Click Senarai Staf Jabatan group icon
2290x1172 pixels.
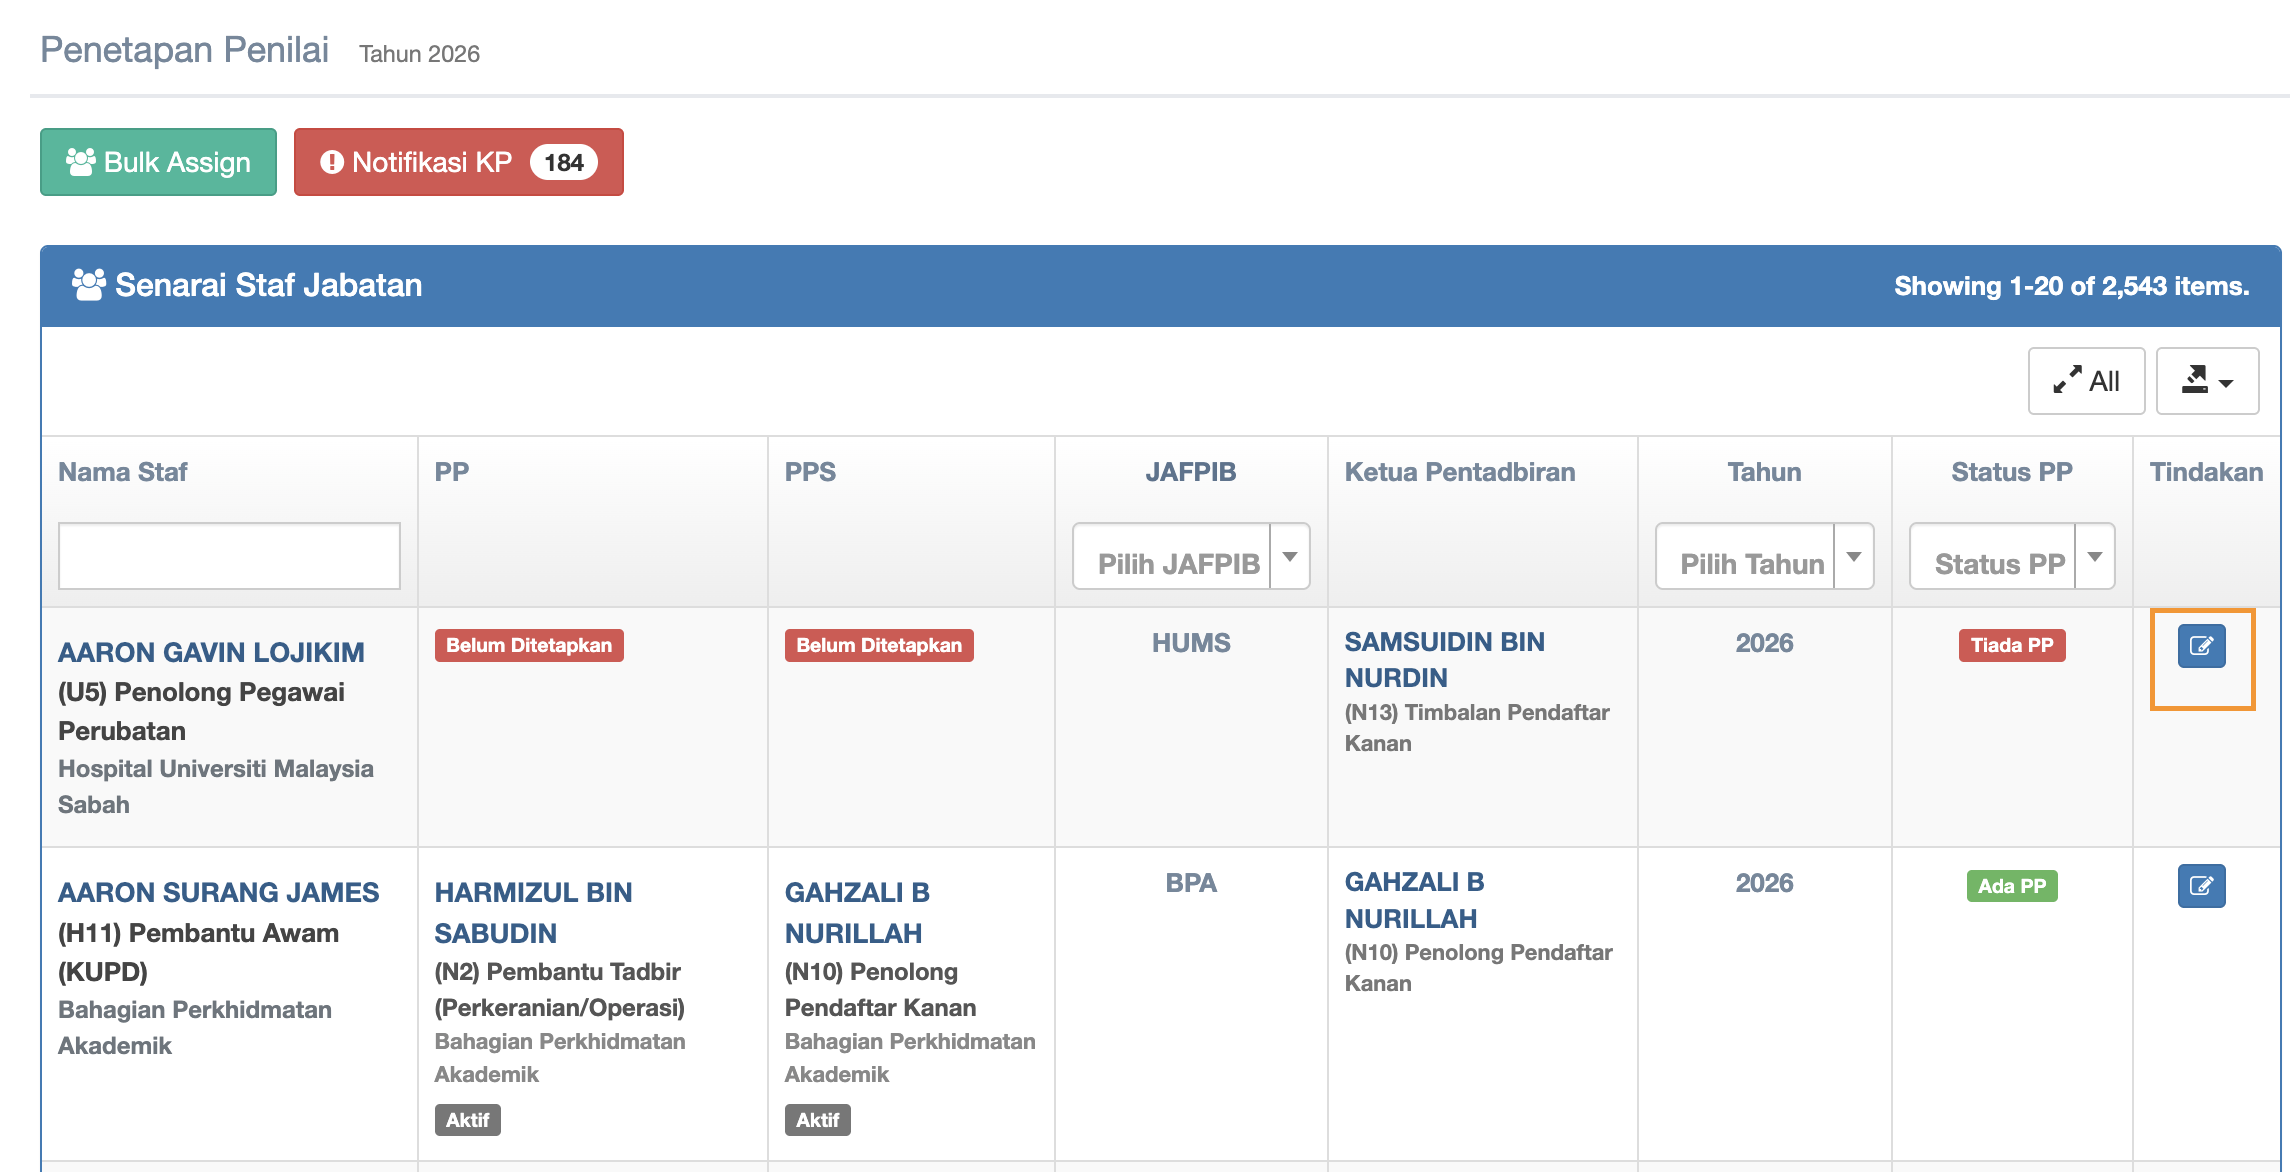pyautogui.click(x=88, y=285)
